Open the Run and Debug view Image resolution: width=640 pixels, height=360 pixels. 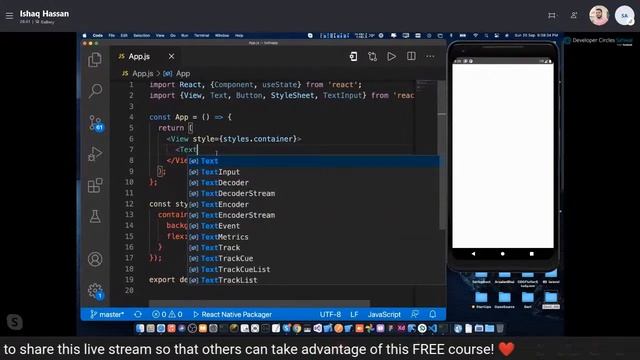tap(95, 154)
